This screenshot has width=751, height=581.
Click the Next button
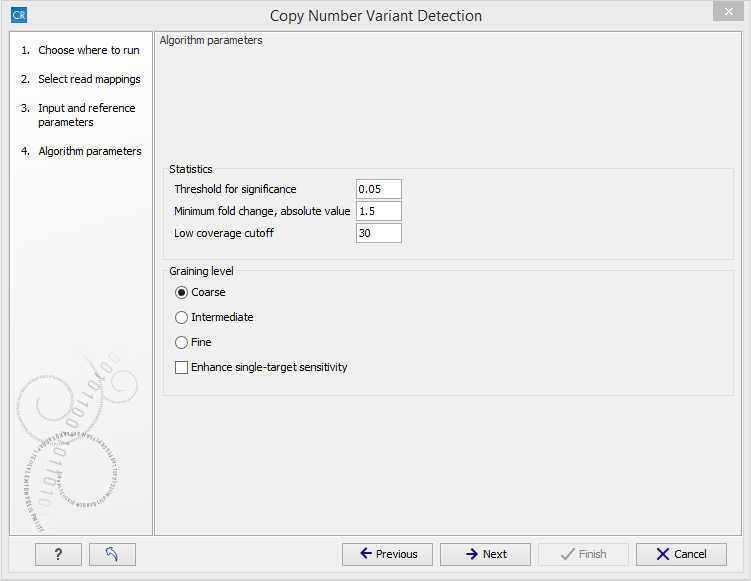[x=485, y=554]
